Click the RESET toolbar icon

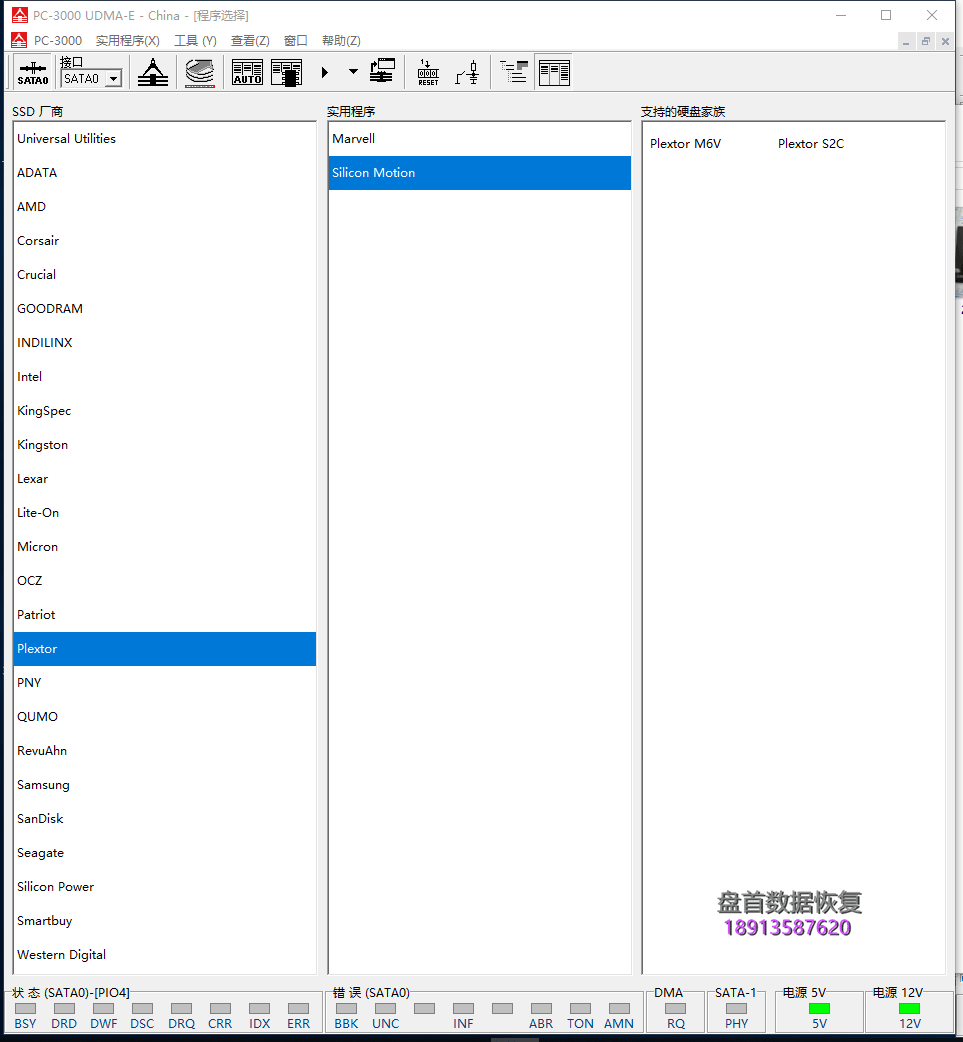[428, 72]
